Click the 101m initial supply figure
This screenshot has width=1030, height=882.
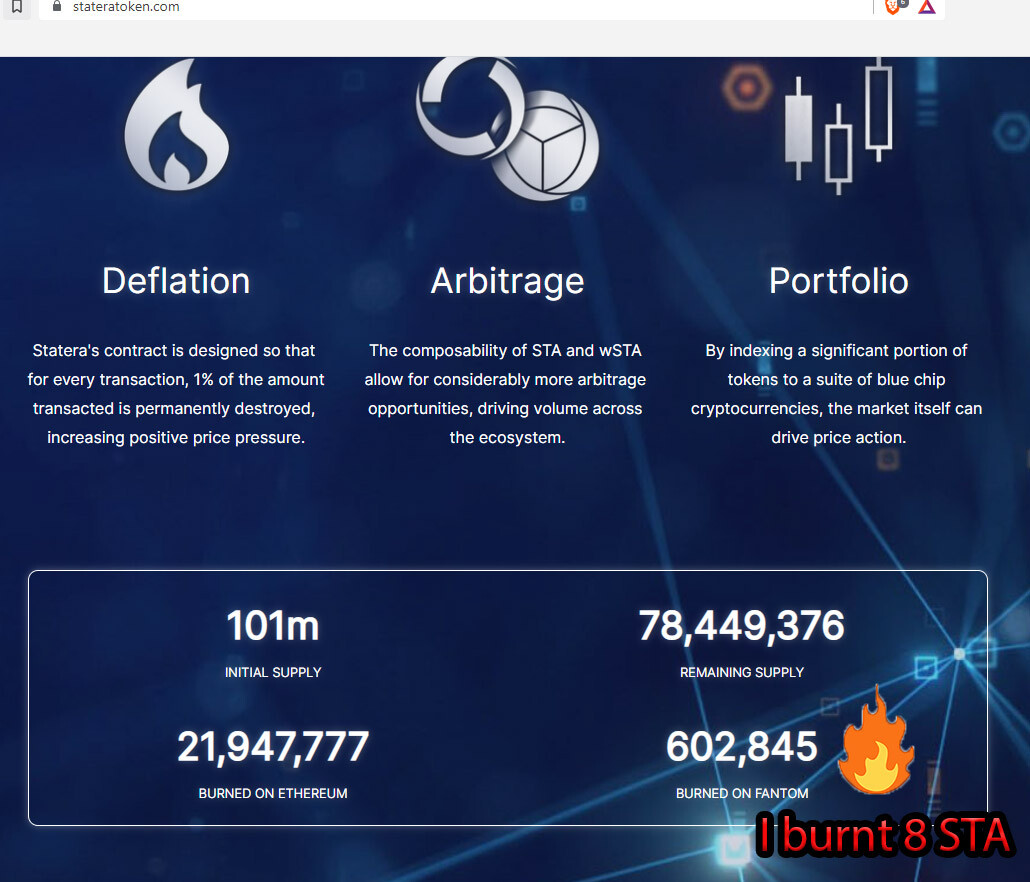(x=273, y=625)
